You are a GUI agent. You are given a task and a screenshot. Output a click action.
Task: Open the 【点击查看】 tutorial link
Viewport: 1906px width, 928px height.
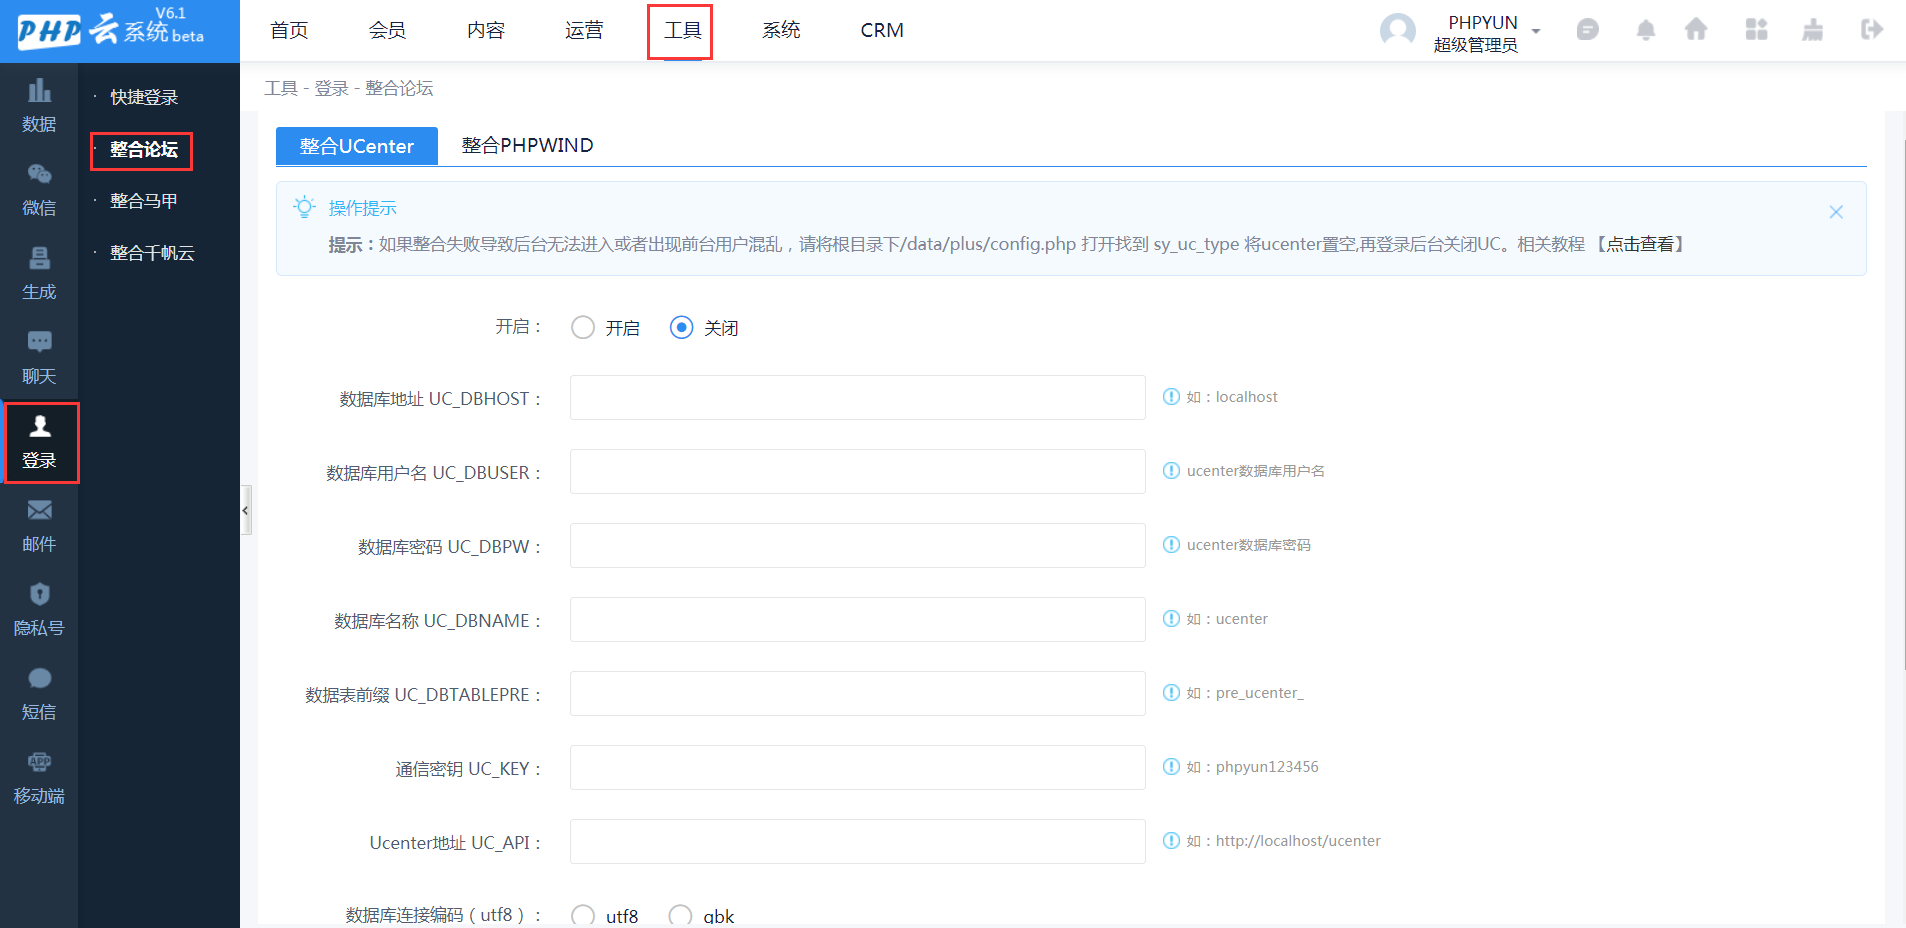[1640, 244]
